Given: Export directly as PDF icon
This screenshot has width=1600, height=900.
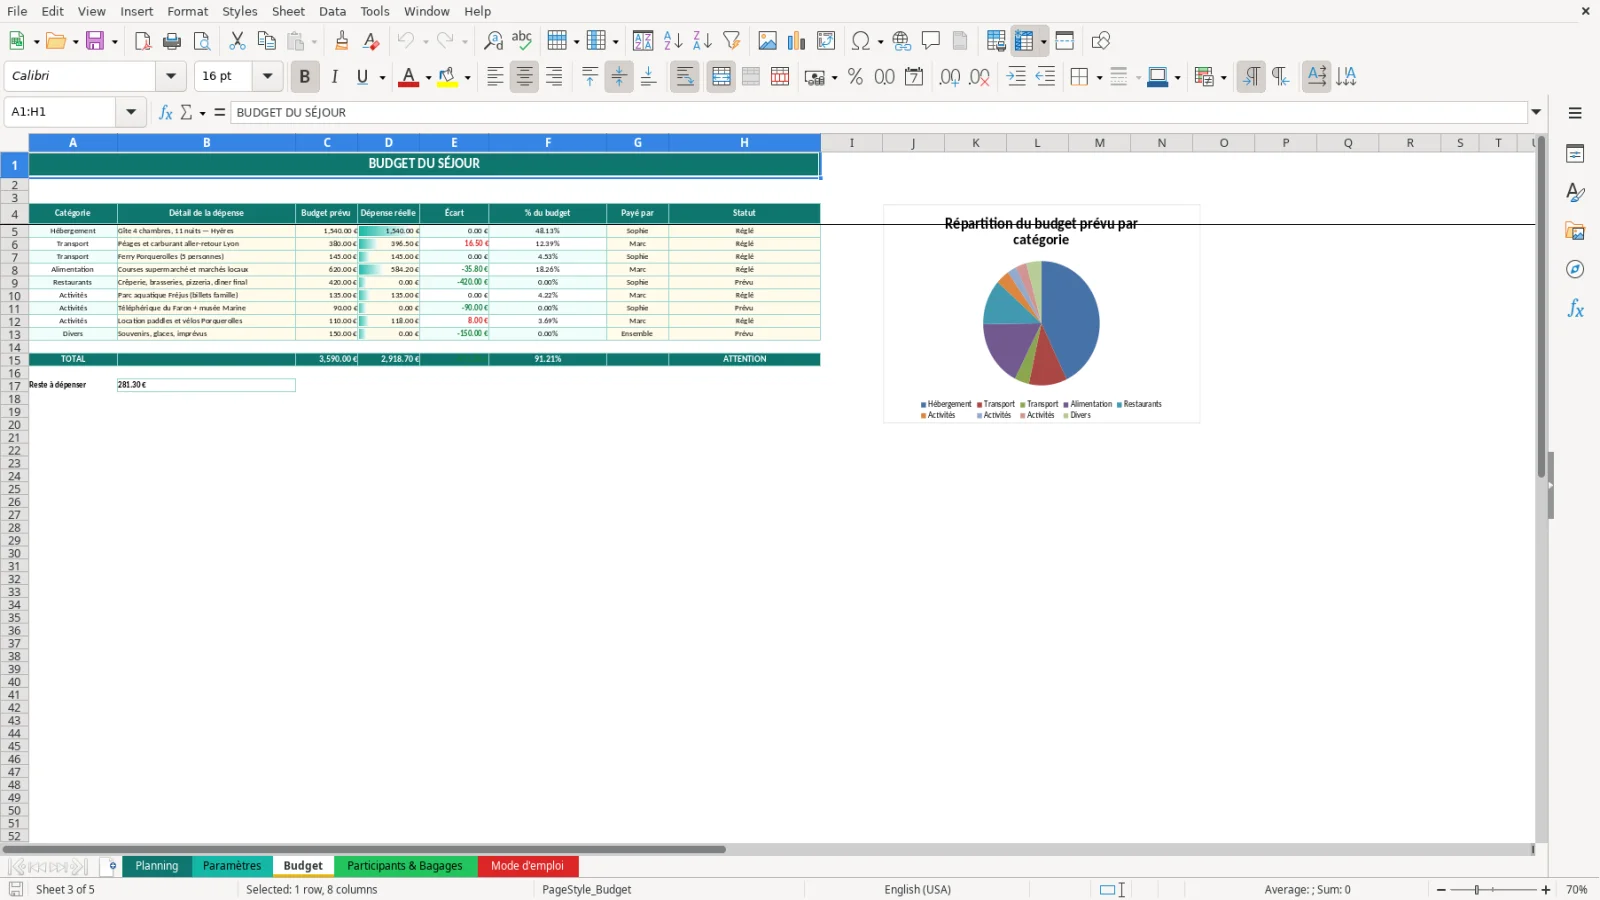Looking at the screenshot, I should pyautogui.click(x=143, y=41).
